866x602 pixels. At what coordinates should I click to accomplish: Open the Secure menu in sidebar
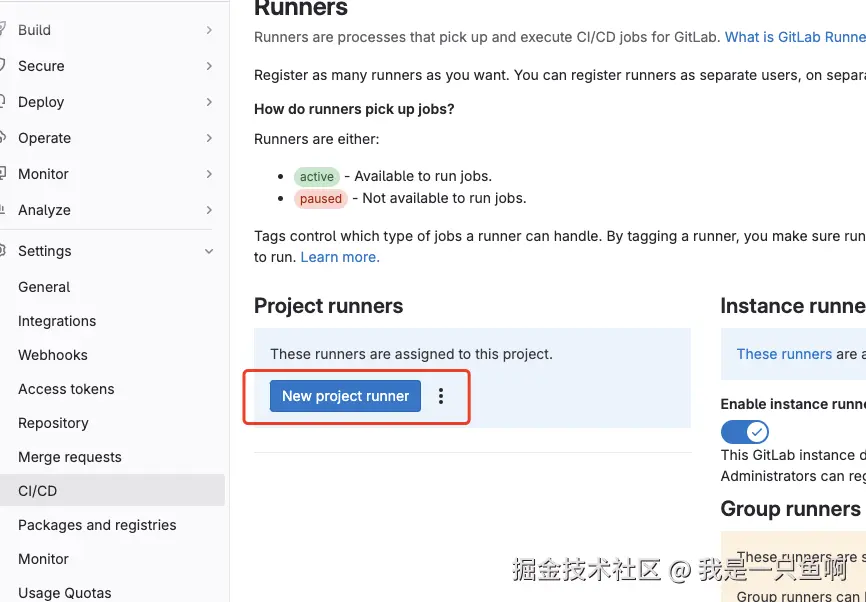click(108, 66)
